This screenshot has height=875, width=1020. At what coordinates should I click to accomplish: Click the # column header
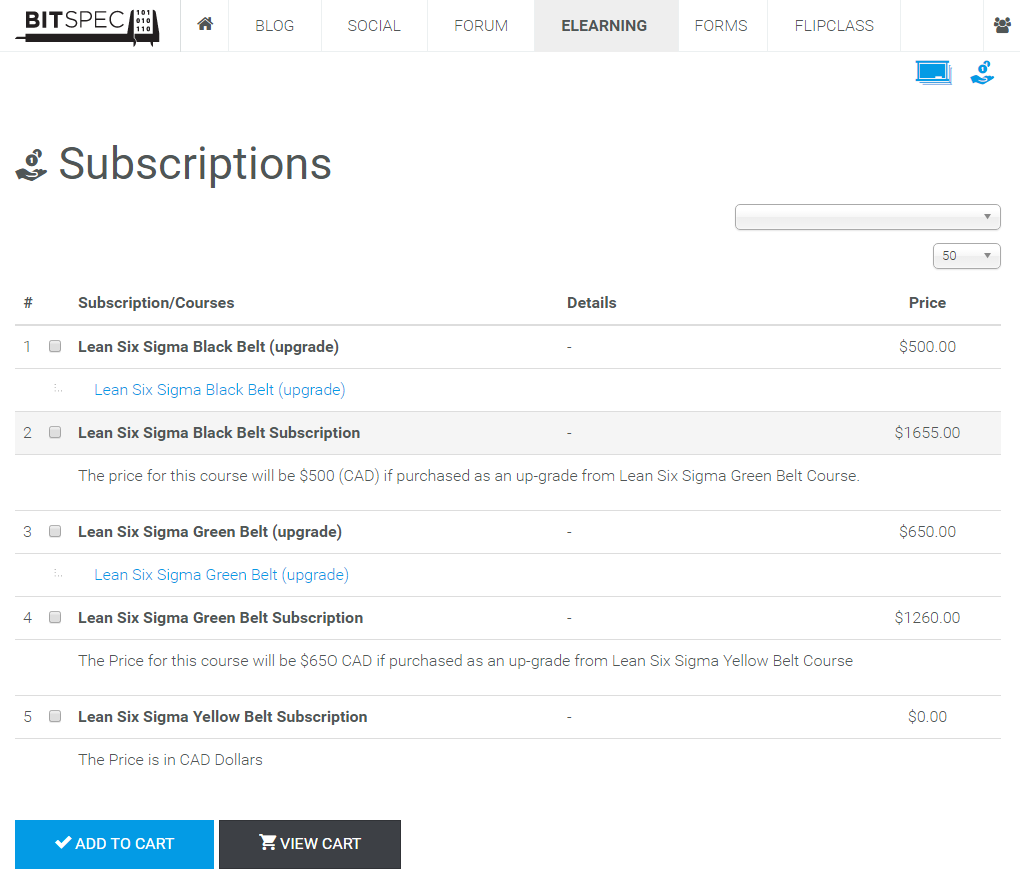tap(28, 303)
